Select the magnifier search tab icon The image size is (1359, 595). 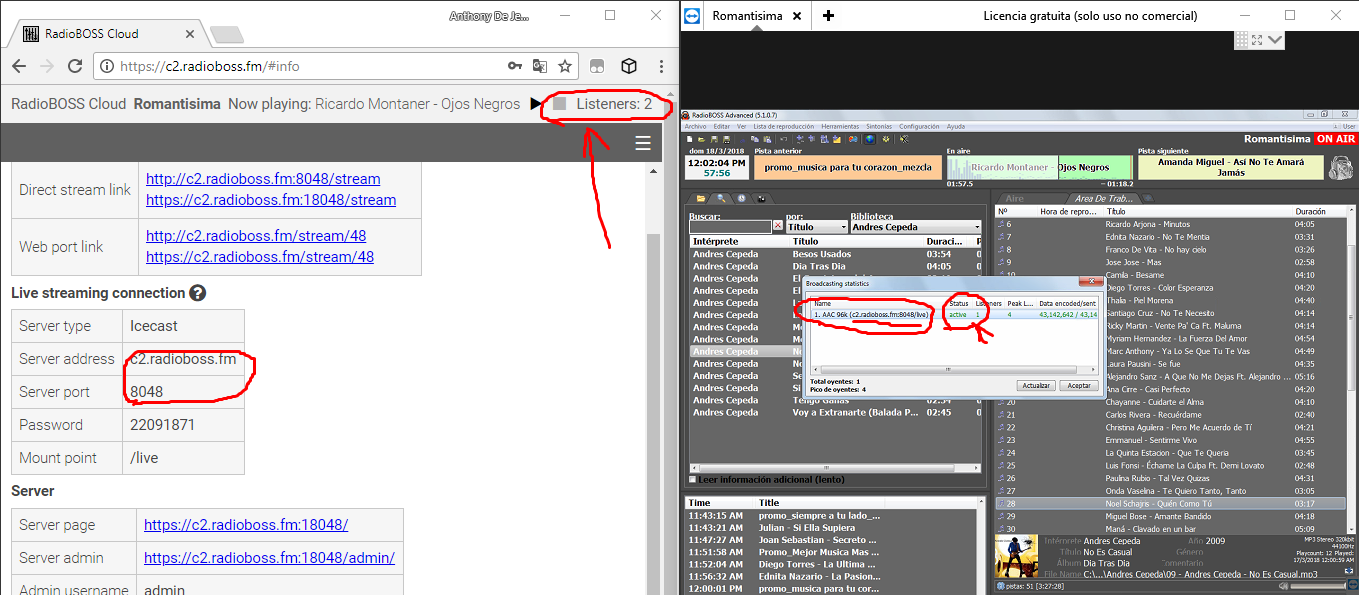tap(721, 198)
